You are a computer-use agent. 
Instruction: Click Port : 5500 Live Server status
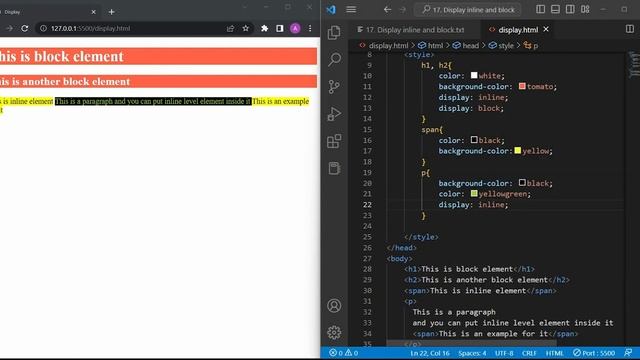[594, 353]
